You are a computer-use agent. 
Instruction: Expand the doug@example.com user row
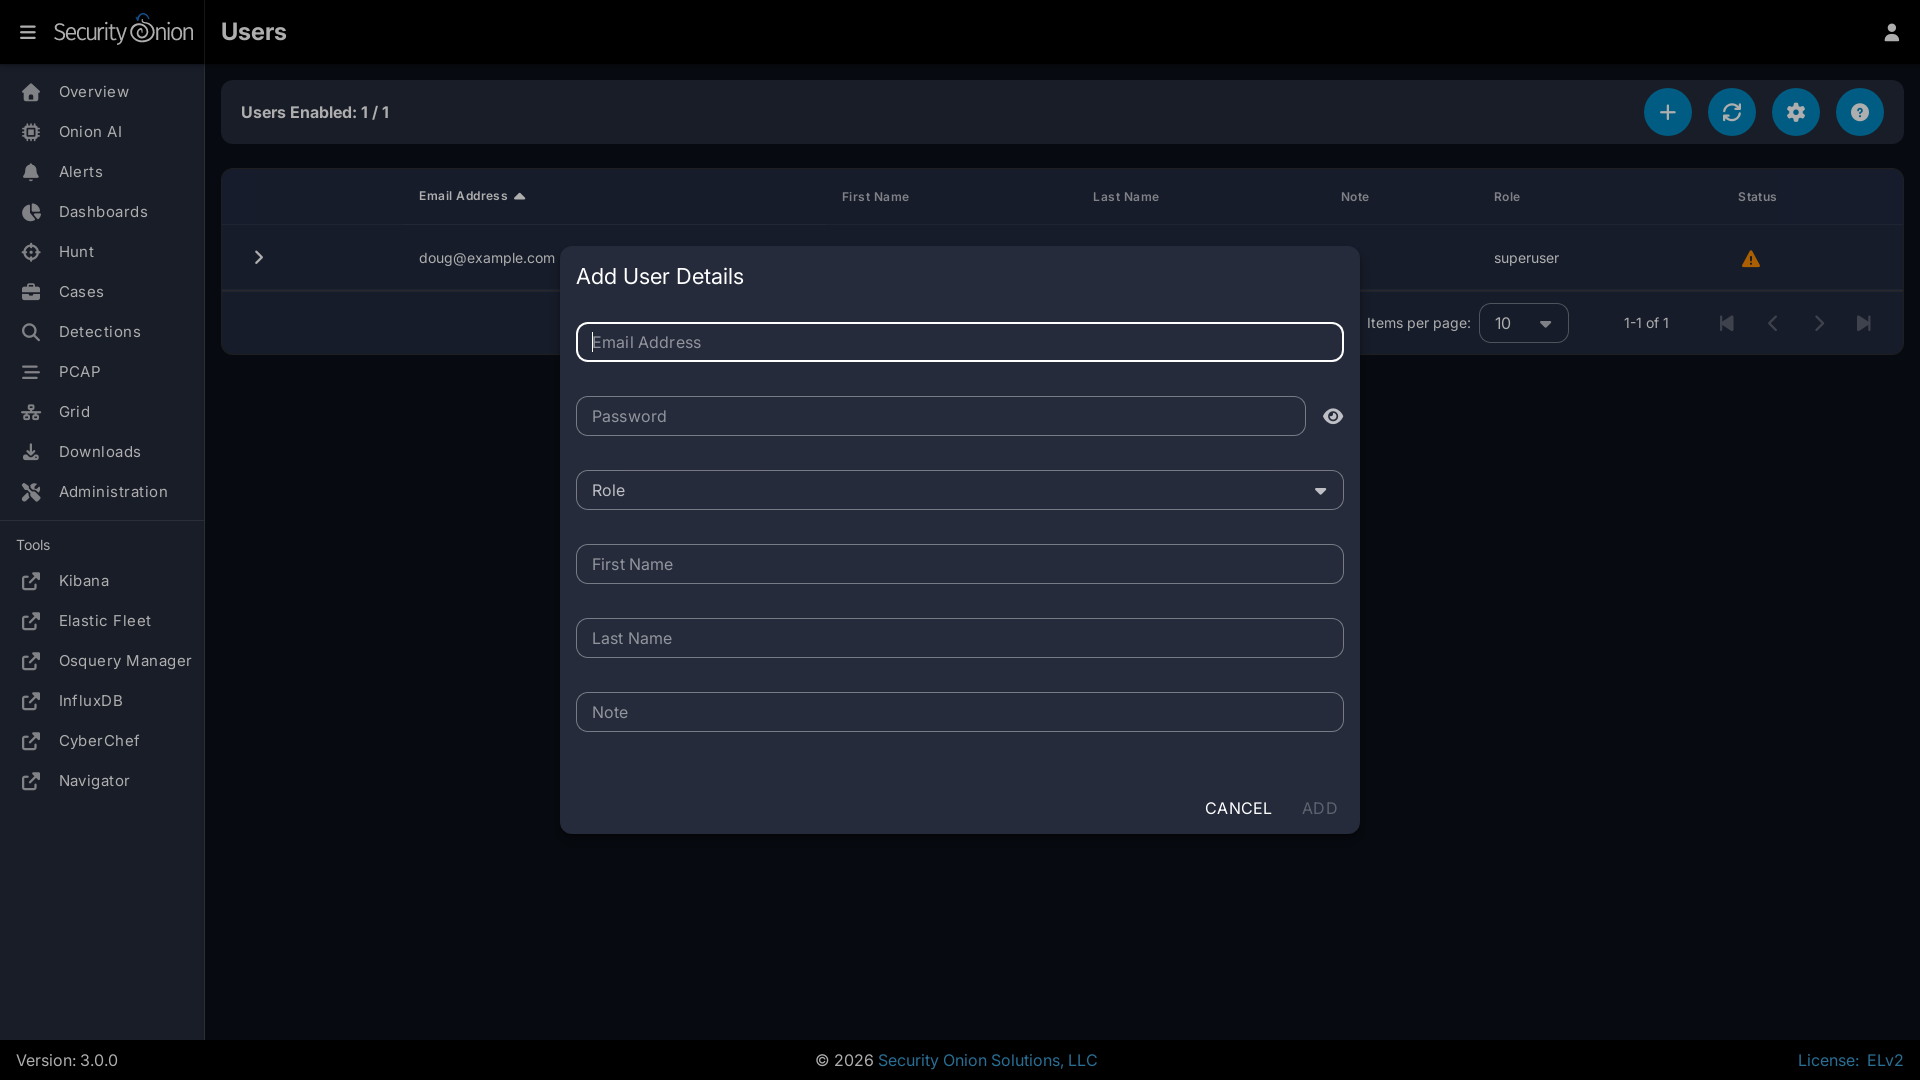click(259, 258)
